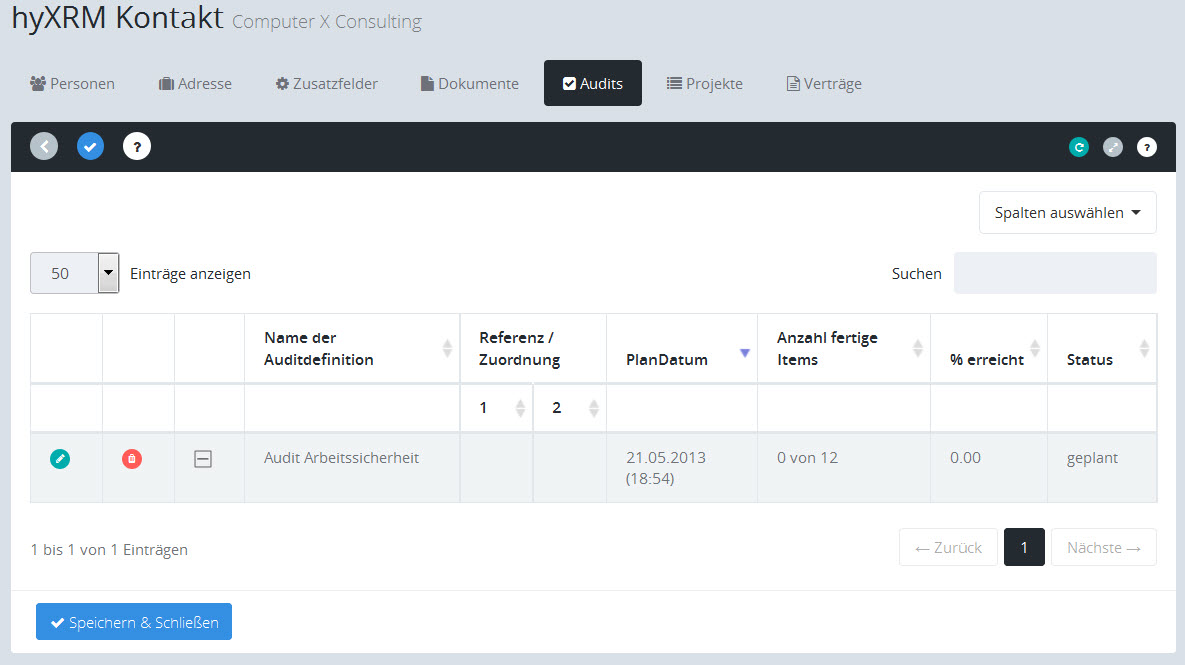Delete Audit Arbeitssicherheit with red trash icon
Image resolution: width=1185 pixels, height=665 pixels.
coord(132,459)
